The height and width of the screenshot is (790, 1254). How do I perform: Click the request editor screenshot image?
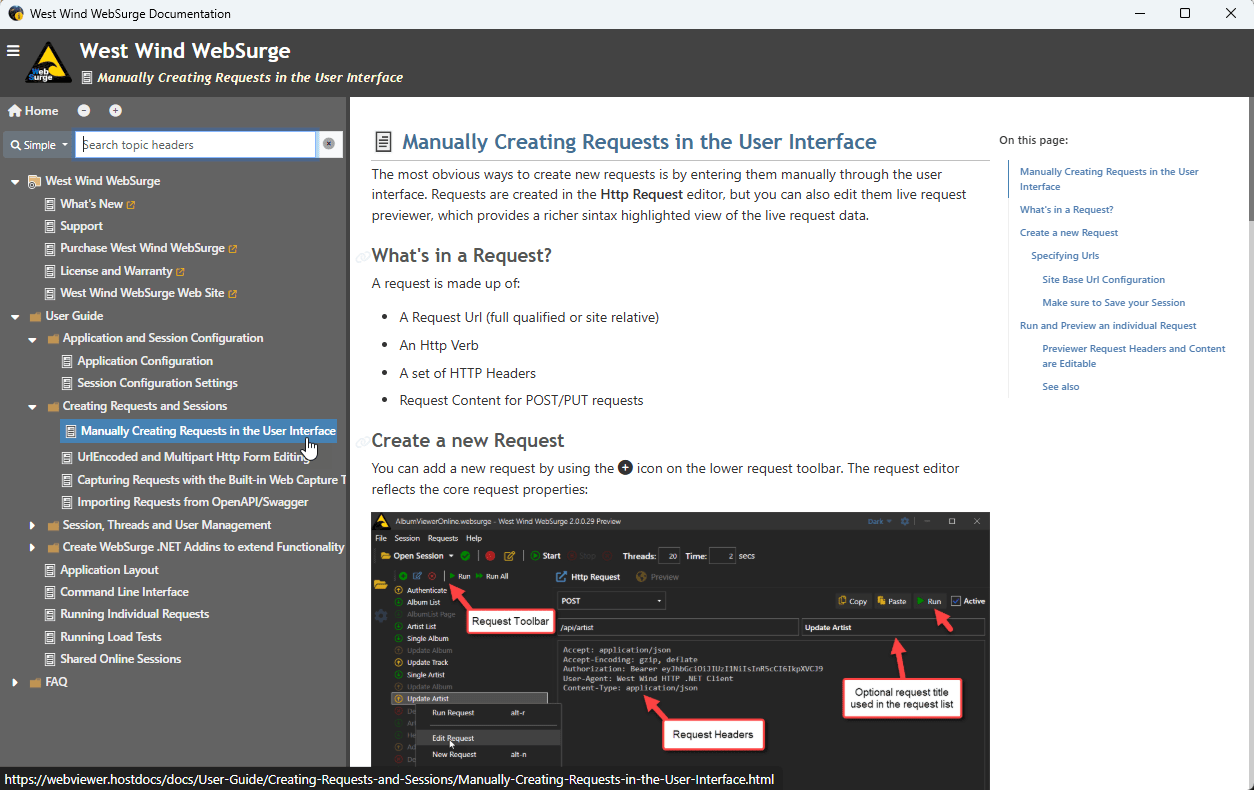(680, 650)
